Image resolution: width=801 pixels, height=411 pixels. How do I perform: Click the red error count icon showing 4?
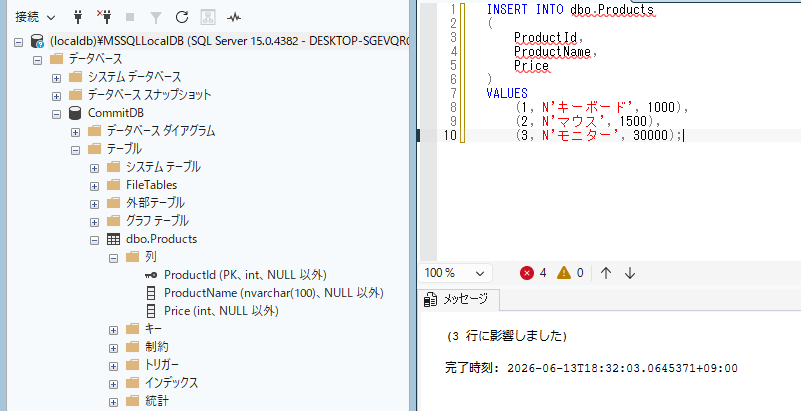click(x=526, y=273)
